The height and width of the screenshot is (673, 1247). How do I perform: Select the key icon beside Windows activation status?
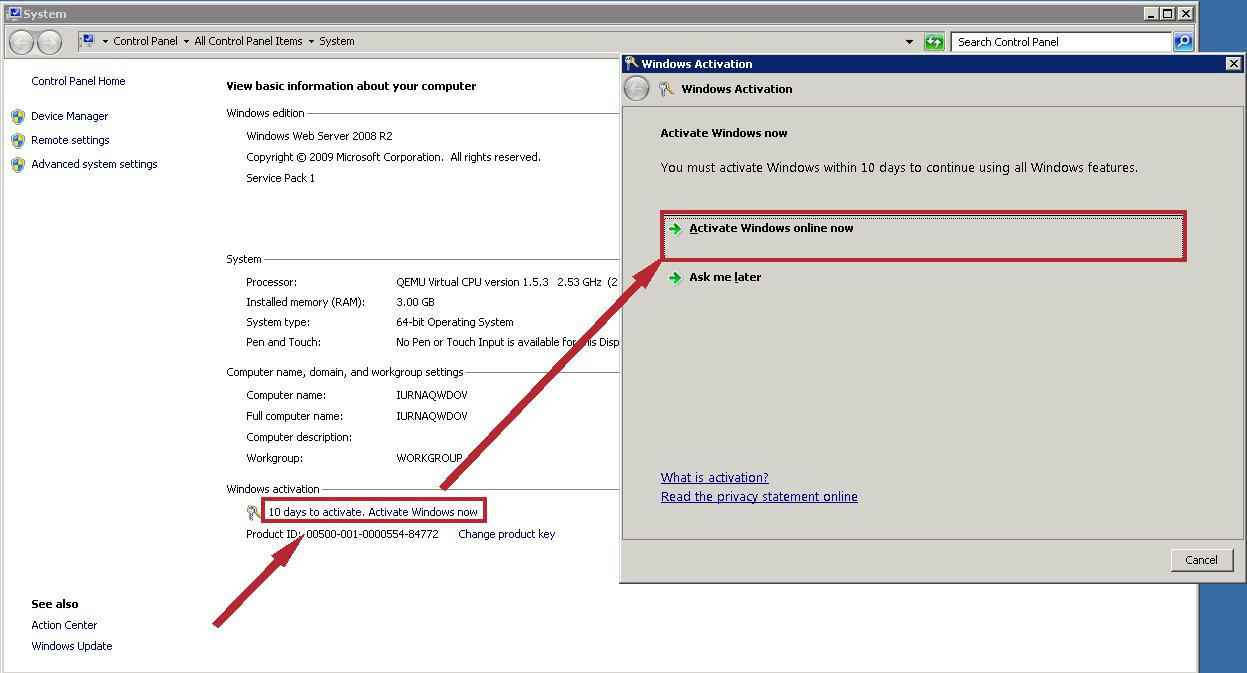[x=252, y=511]
